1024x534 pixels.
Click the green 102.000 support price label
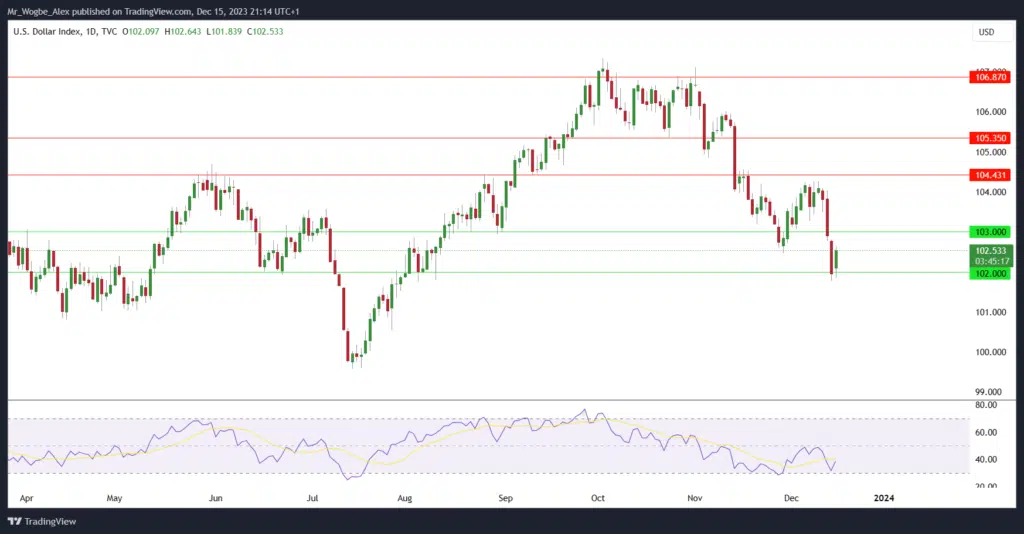[x=990, y=273]
